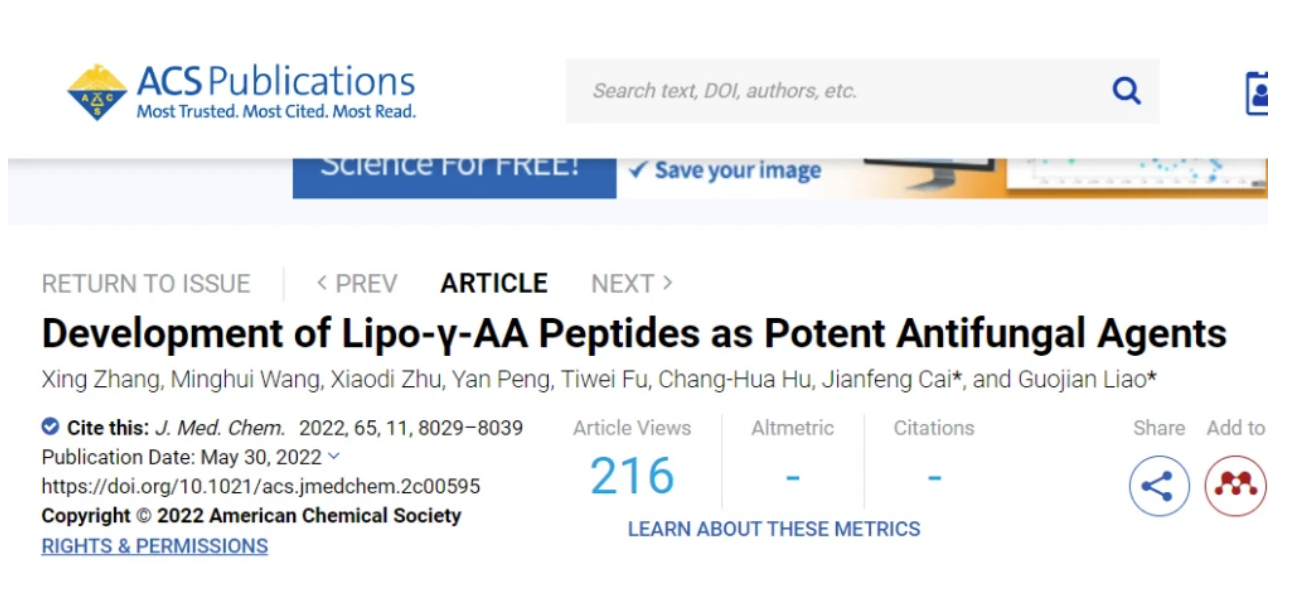1302x608 pixels.
Task: Click the Article Views count 216
Action: [x=632, y=477]
